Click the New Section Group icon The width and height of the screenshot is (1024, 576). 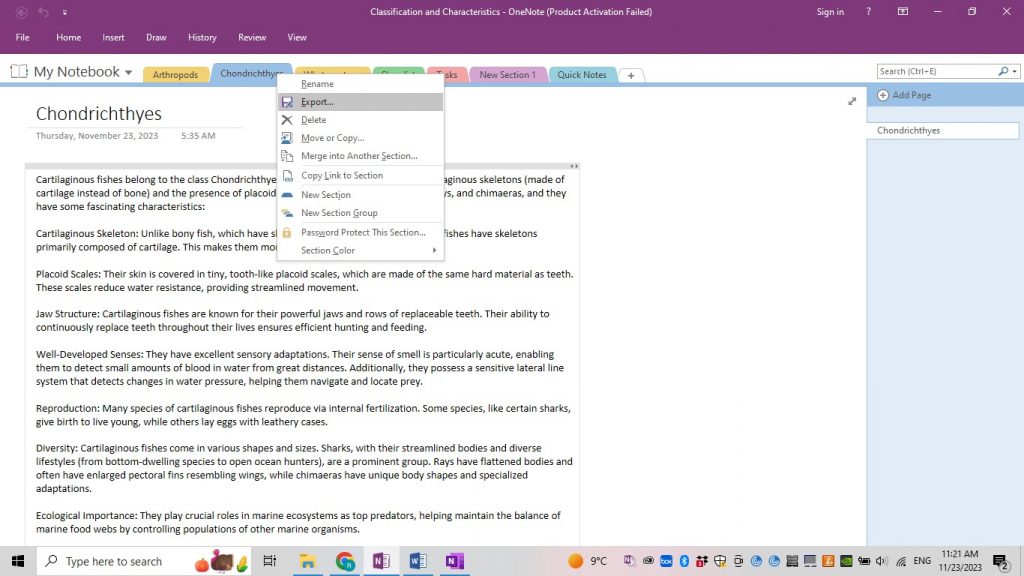point(288,212)
